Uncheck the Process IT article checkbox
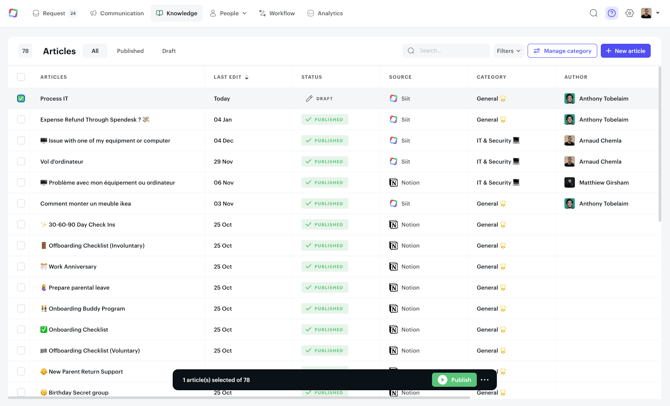The height and width of the screenshot is (406, 670). tap(21, 99)
